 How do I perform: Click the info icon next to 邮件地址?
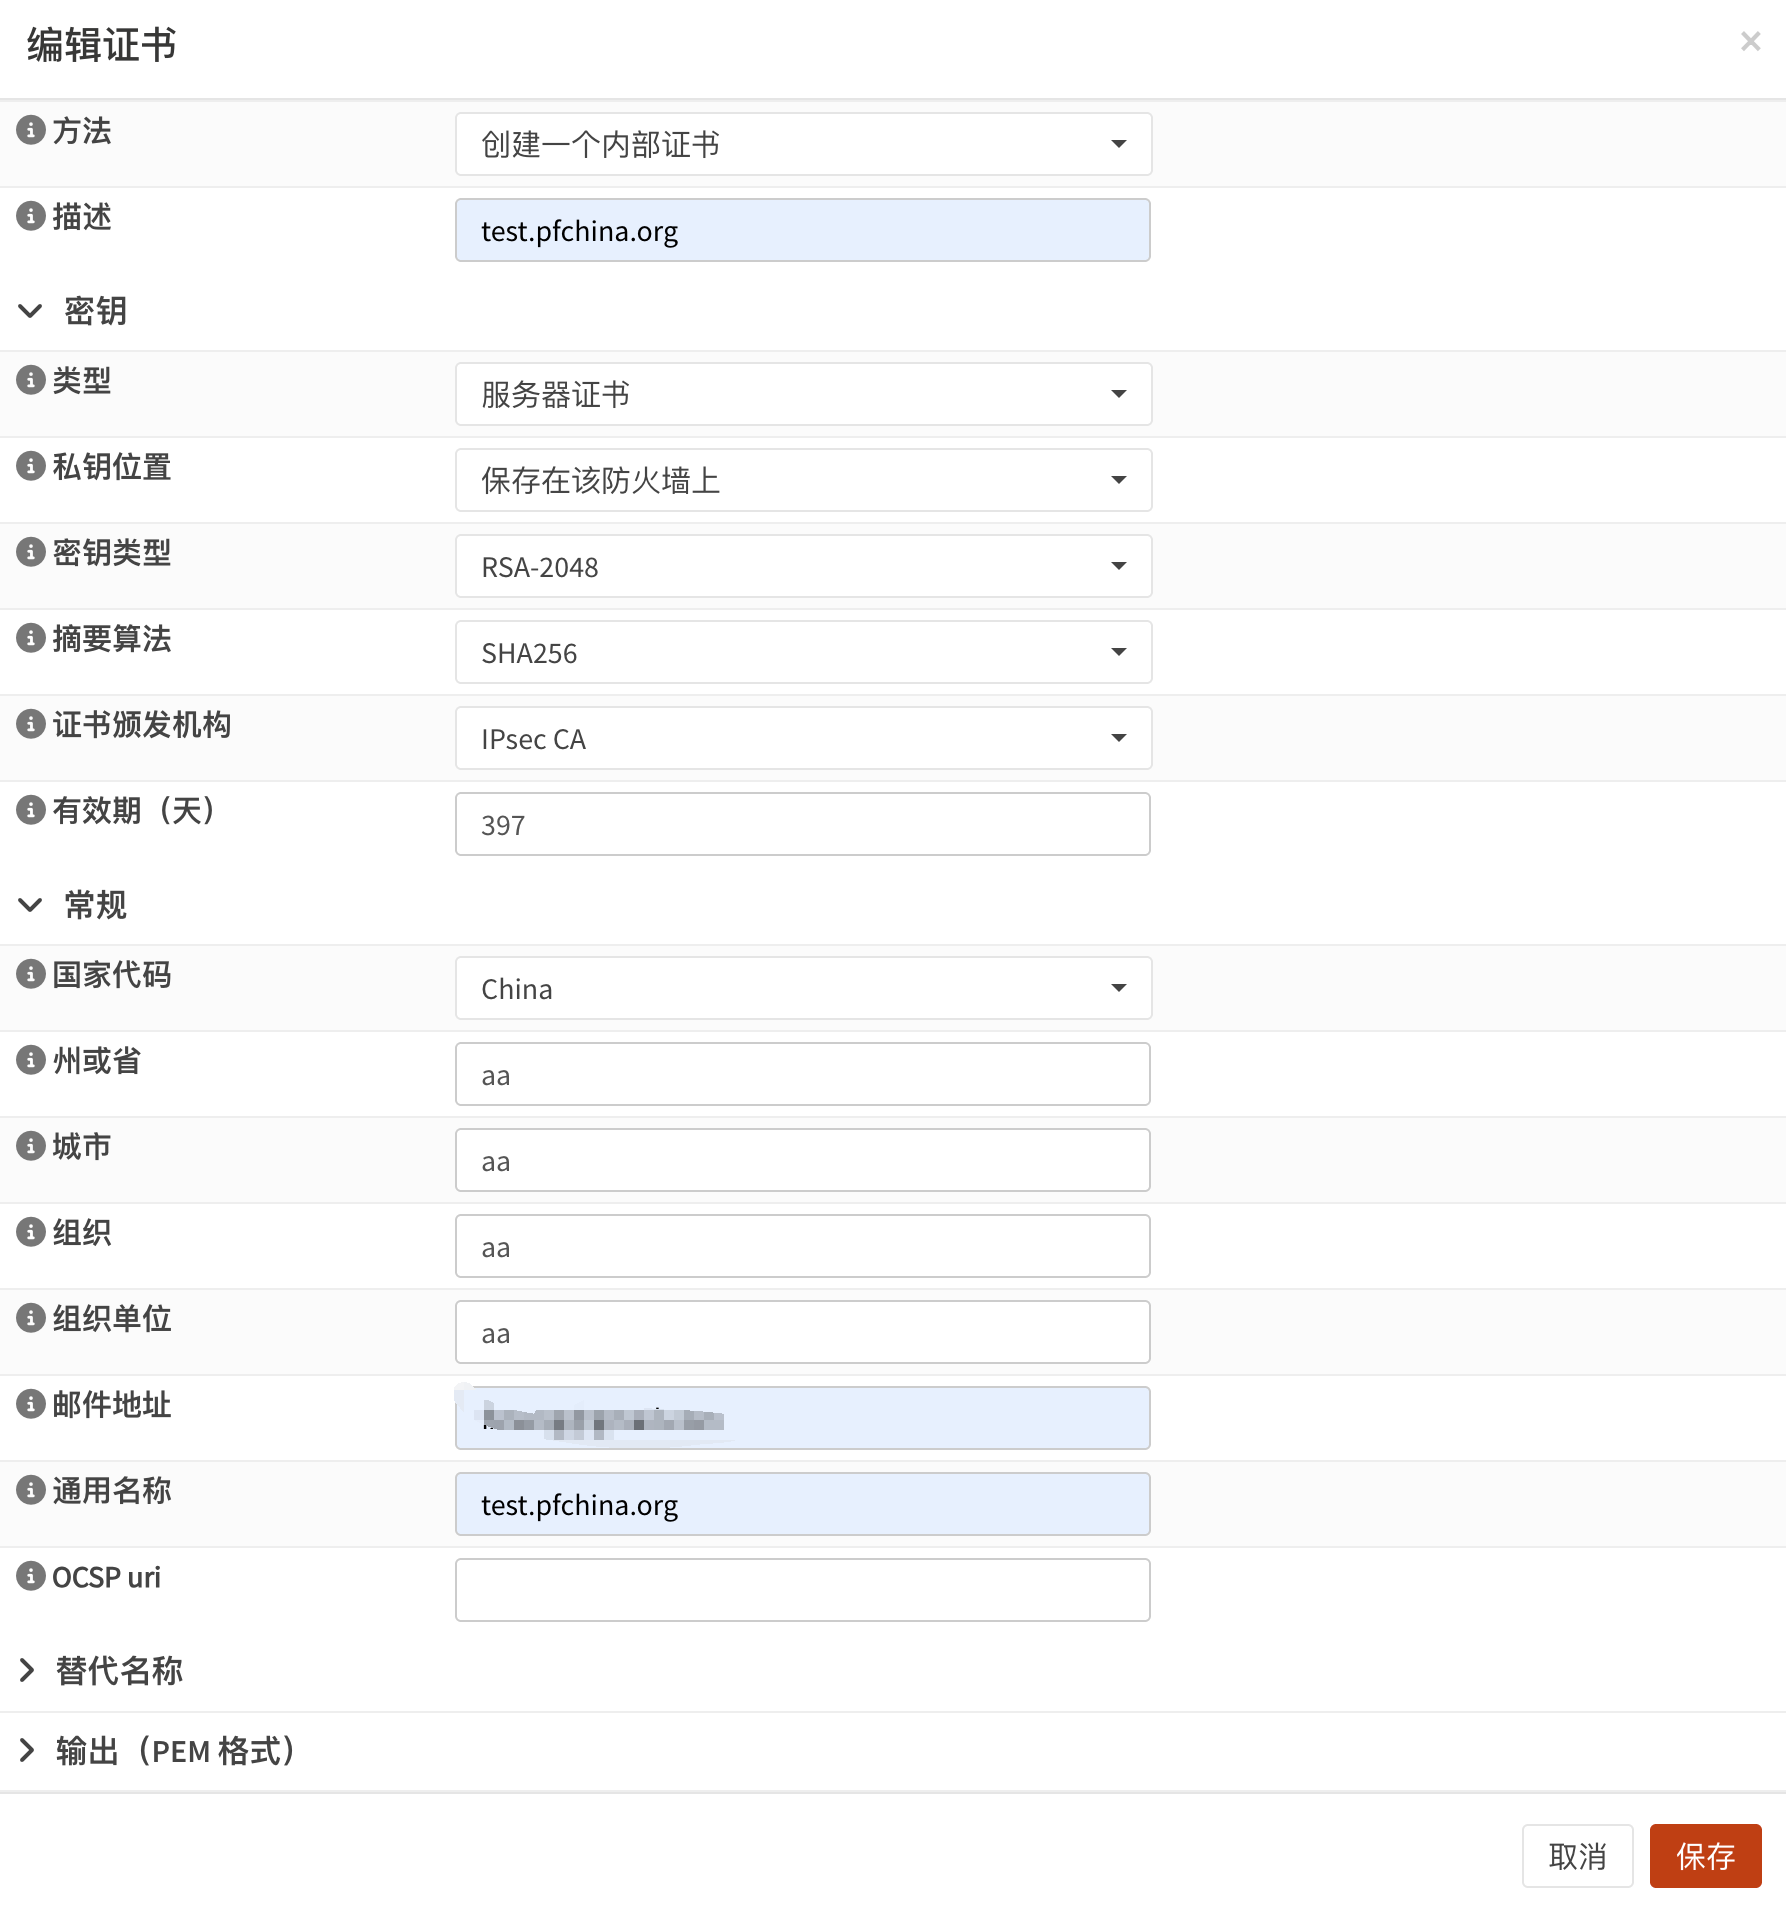pyautogui.click(x=31, y=1404)
